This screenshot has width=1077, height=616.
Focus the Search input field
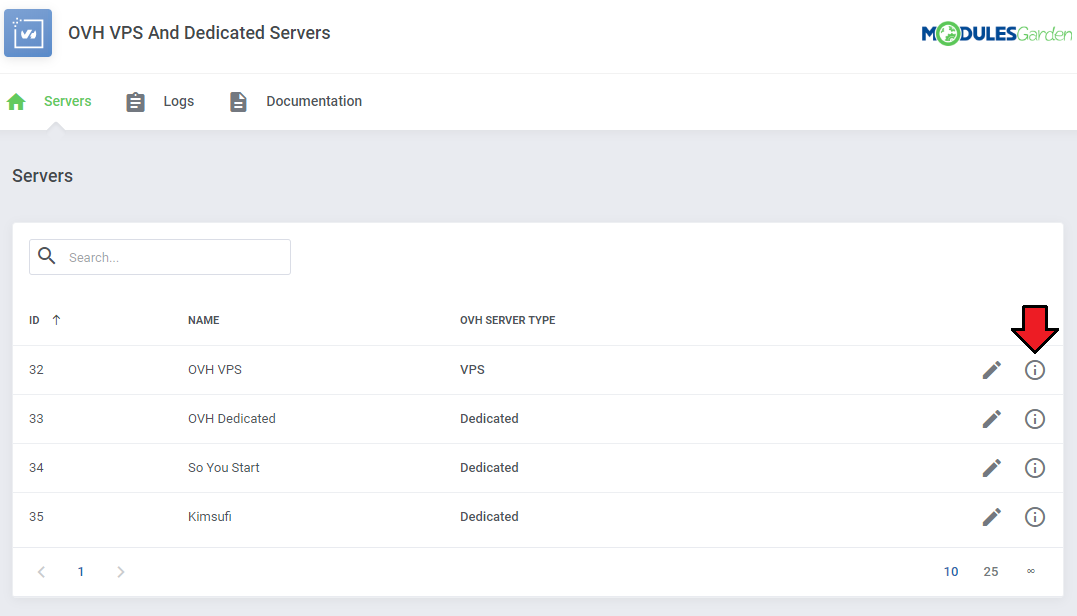160,257
